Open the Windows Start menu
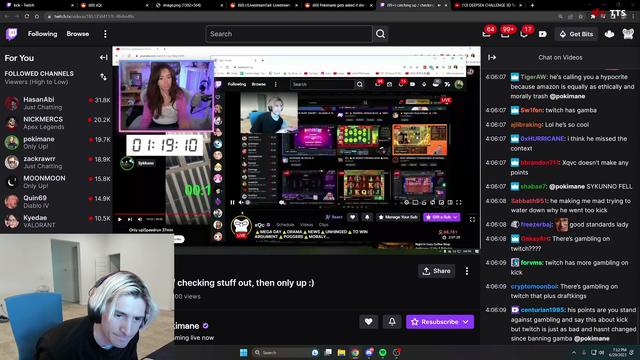This screenshot has height=360, width=640. click(x=244, y=353)
